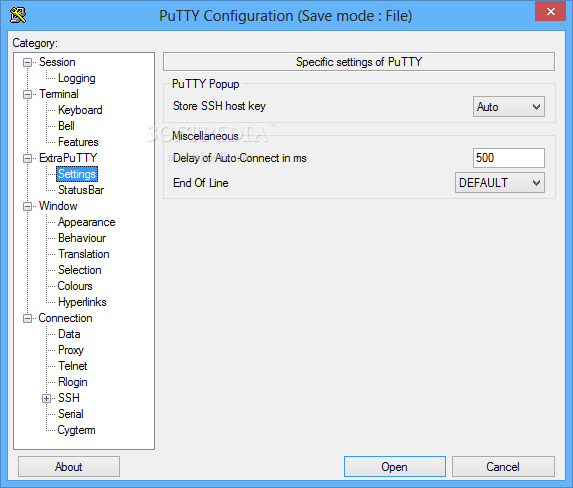Select Selection category
This screenshot has height=488, width=573.
80,270
